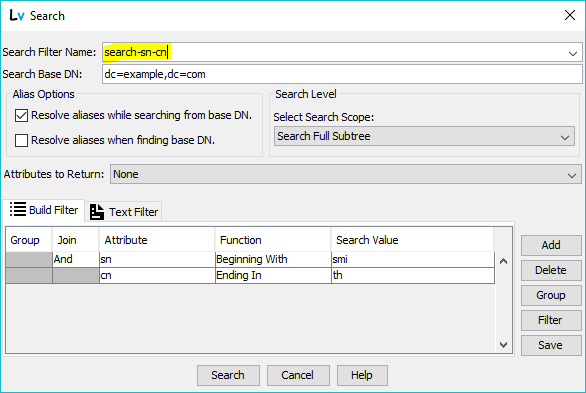Click the filter table scroll up arrow
Viewport: 586px width, 393px height.
coord(503,261)
